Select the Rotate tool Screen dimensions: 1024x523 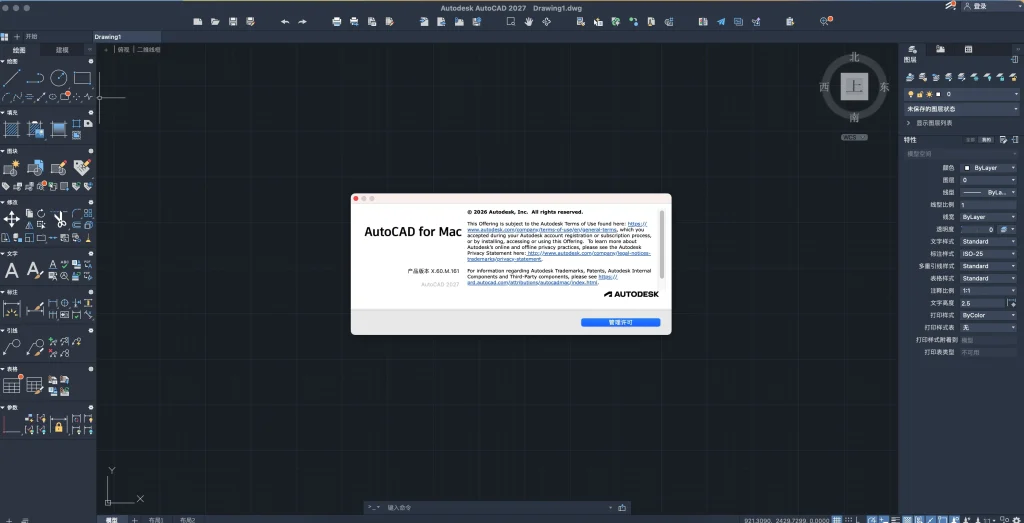click(41, 214)
